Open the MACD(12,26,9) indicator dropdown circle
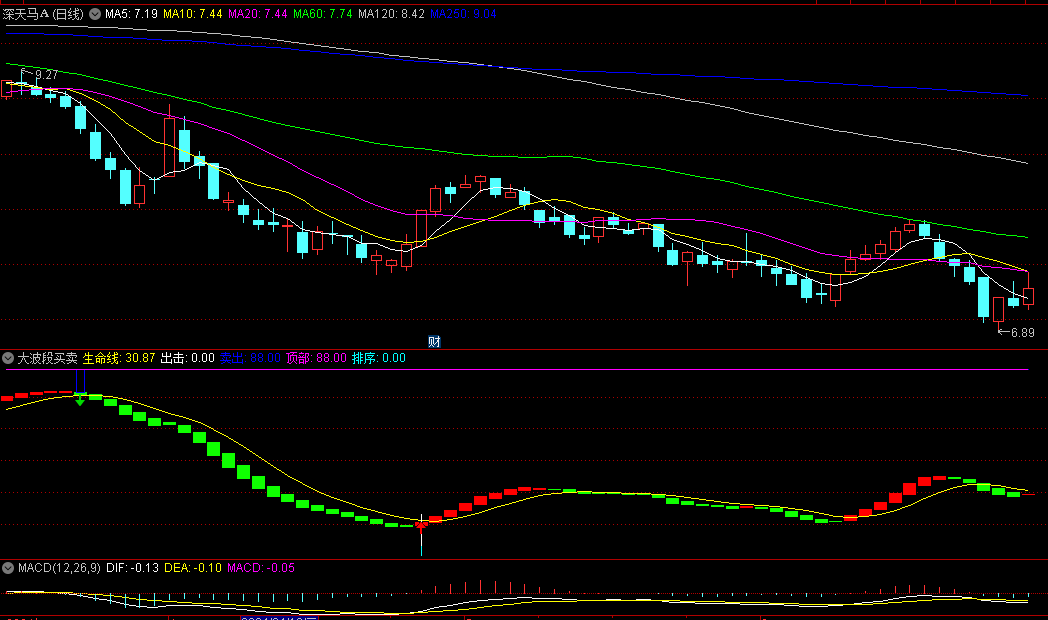Image resolution: width=1048 pixels, height=620 pixels. [x=8, y=568]
